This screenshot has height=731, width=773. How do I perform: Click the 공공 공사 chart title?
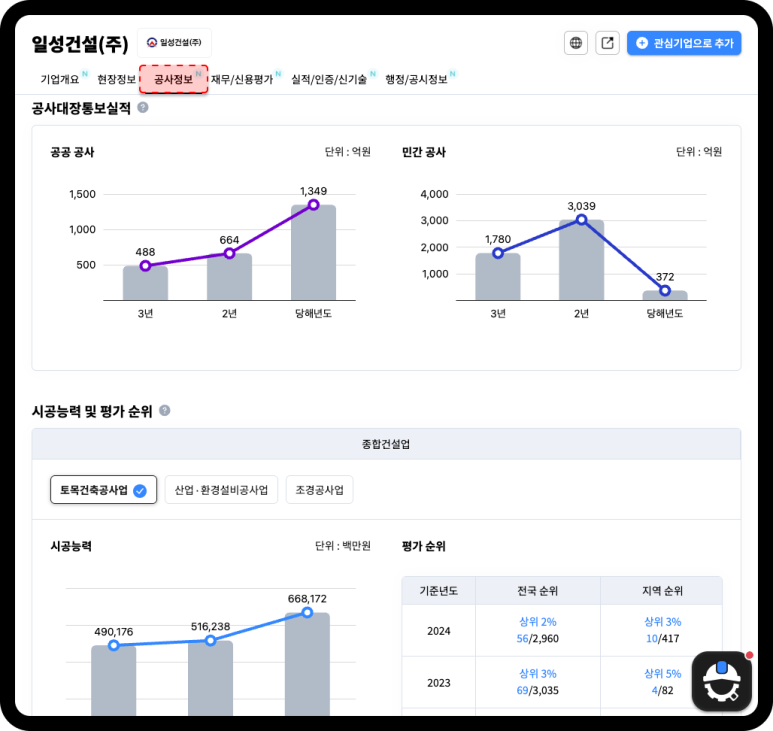point(72,152)
